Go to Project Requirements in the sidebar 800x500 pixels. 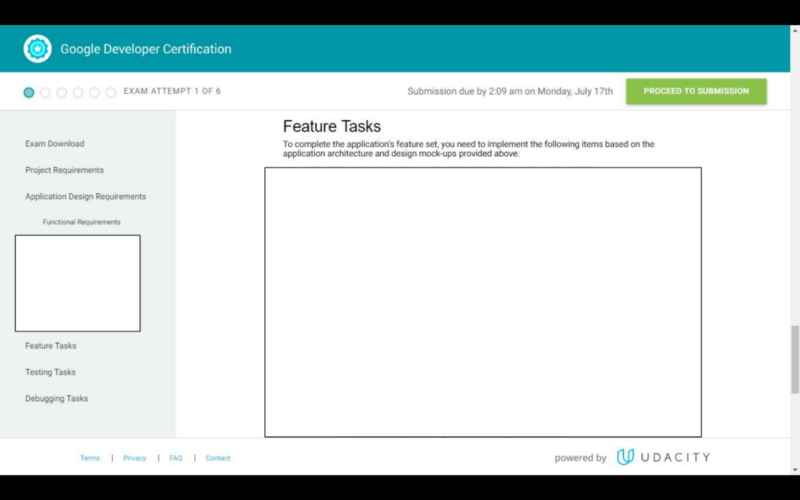click(x=64, y=170)
